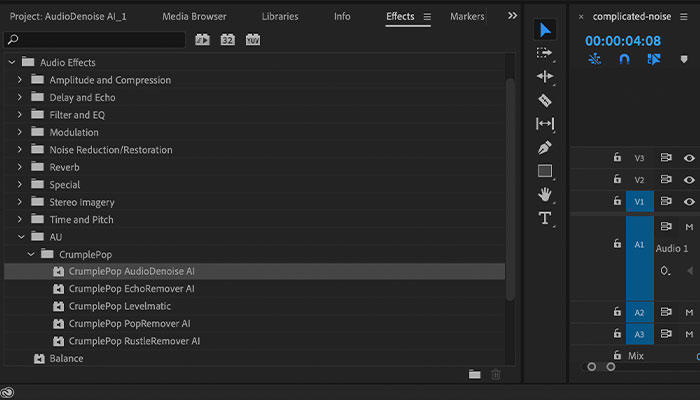Switch to the Project: AudioDenoise AI_1 tab
700x400 pixels.
pos(68,17)
